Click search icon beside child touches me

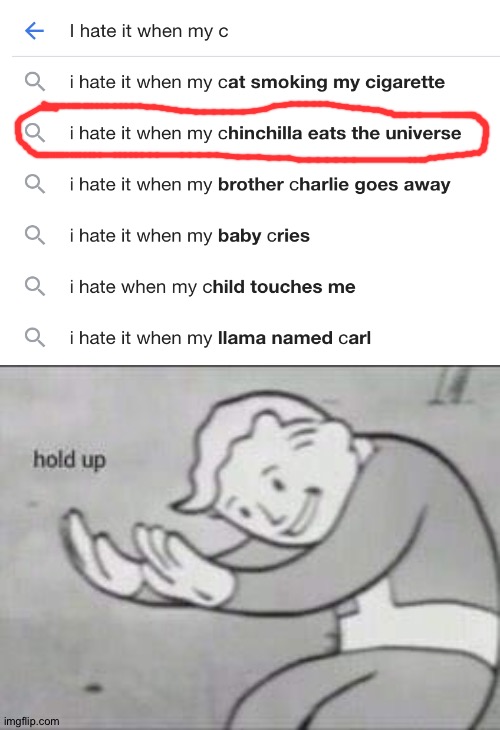pyautogui.click(x=35, y=287)
